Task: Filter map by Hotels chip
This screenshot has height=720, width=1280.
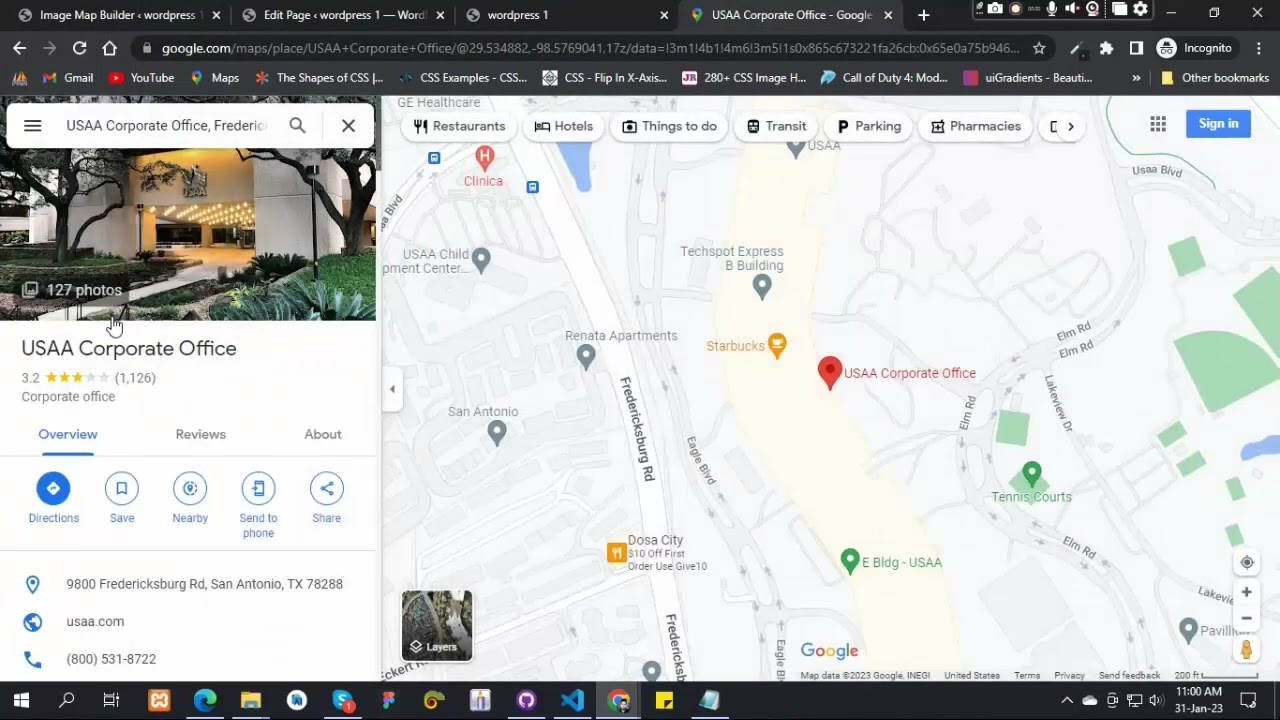Action: click(564, 126)
